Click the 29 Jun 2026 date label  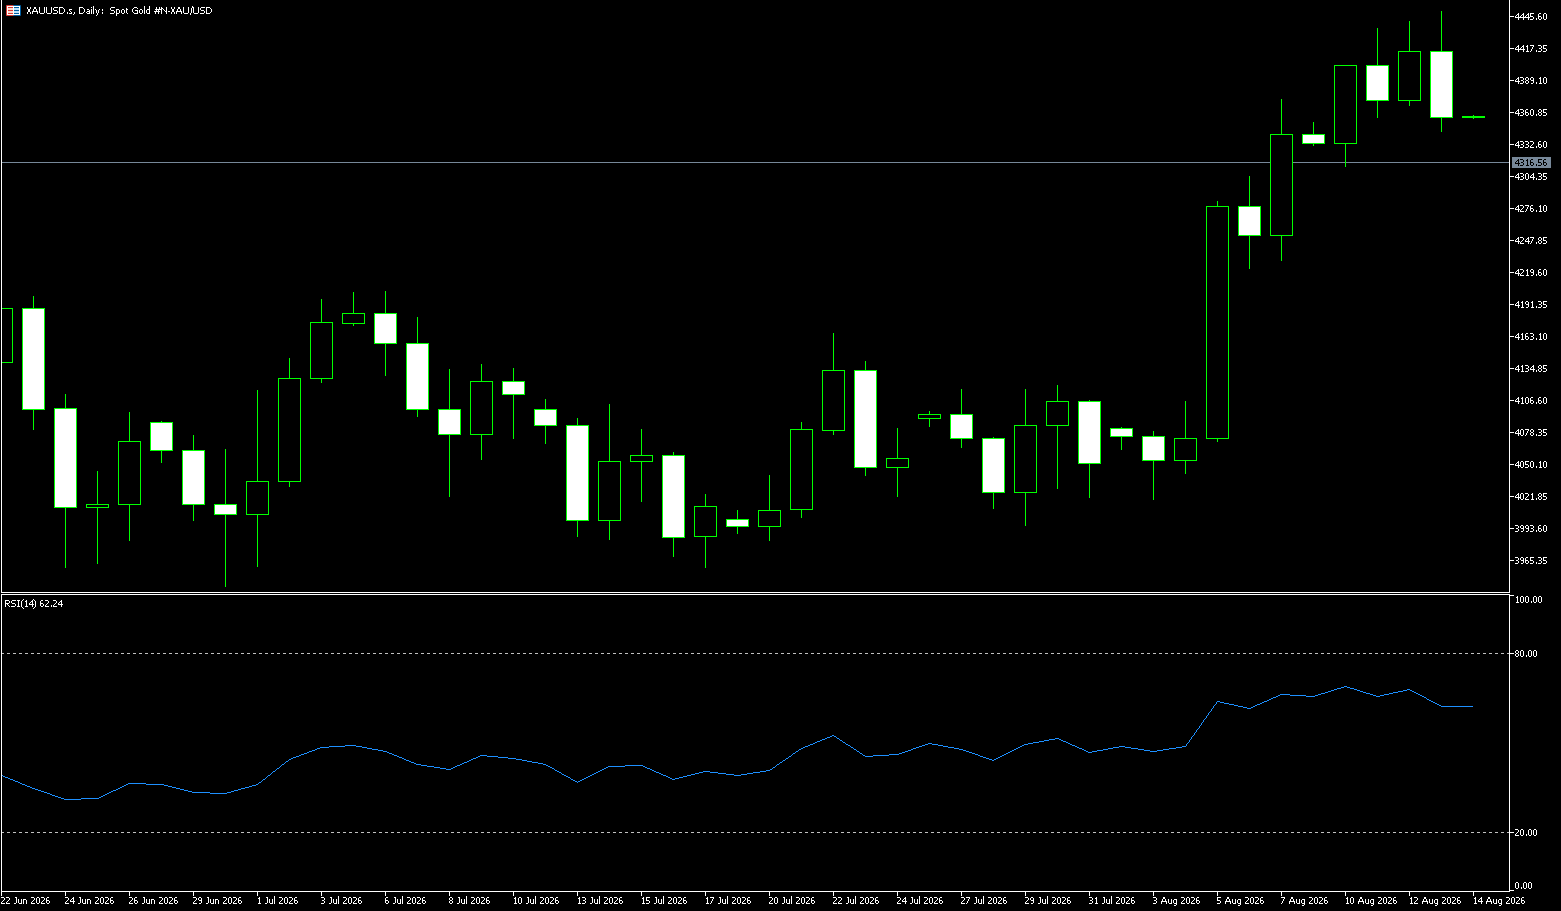point(217,901)
